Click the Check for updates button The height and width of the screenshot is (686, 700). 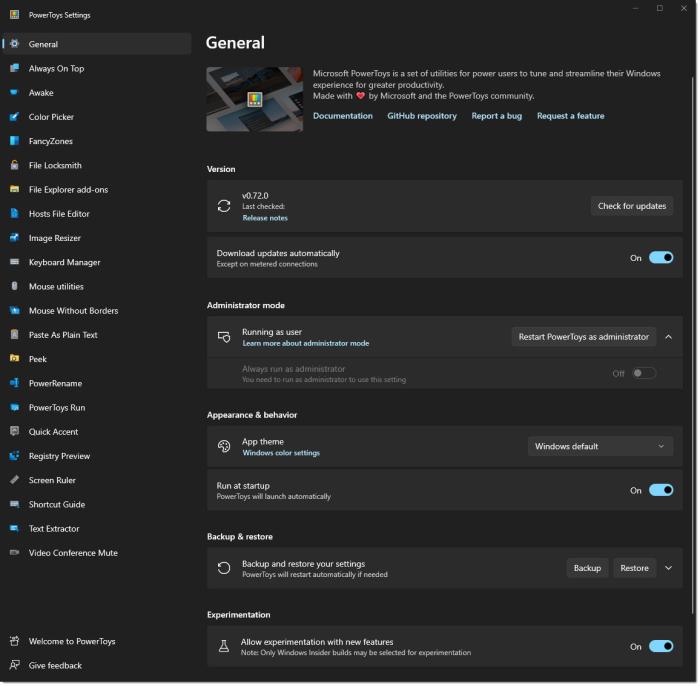pyautogui.click(x=631, y=206)
